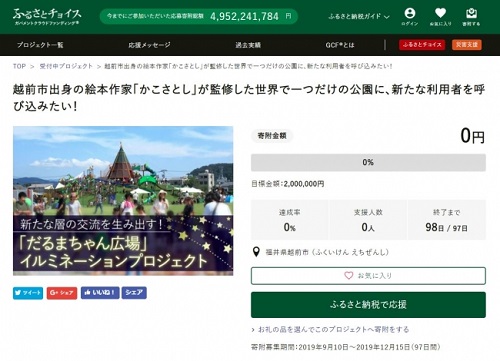Share the project with the G+ シェア button
The image size is (500, 361).
[62, 293]
